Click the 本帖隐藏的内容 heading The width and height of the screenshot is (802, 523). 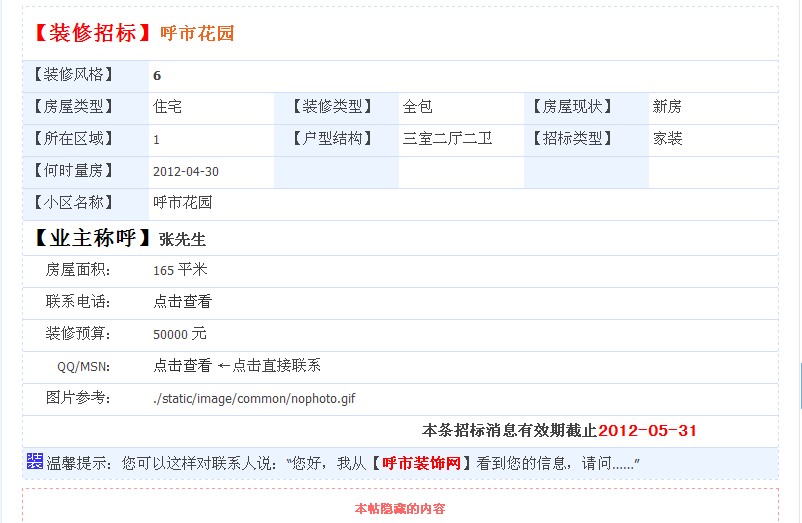pyautogui.click(x=400, y=509)
